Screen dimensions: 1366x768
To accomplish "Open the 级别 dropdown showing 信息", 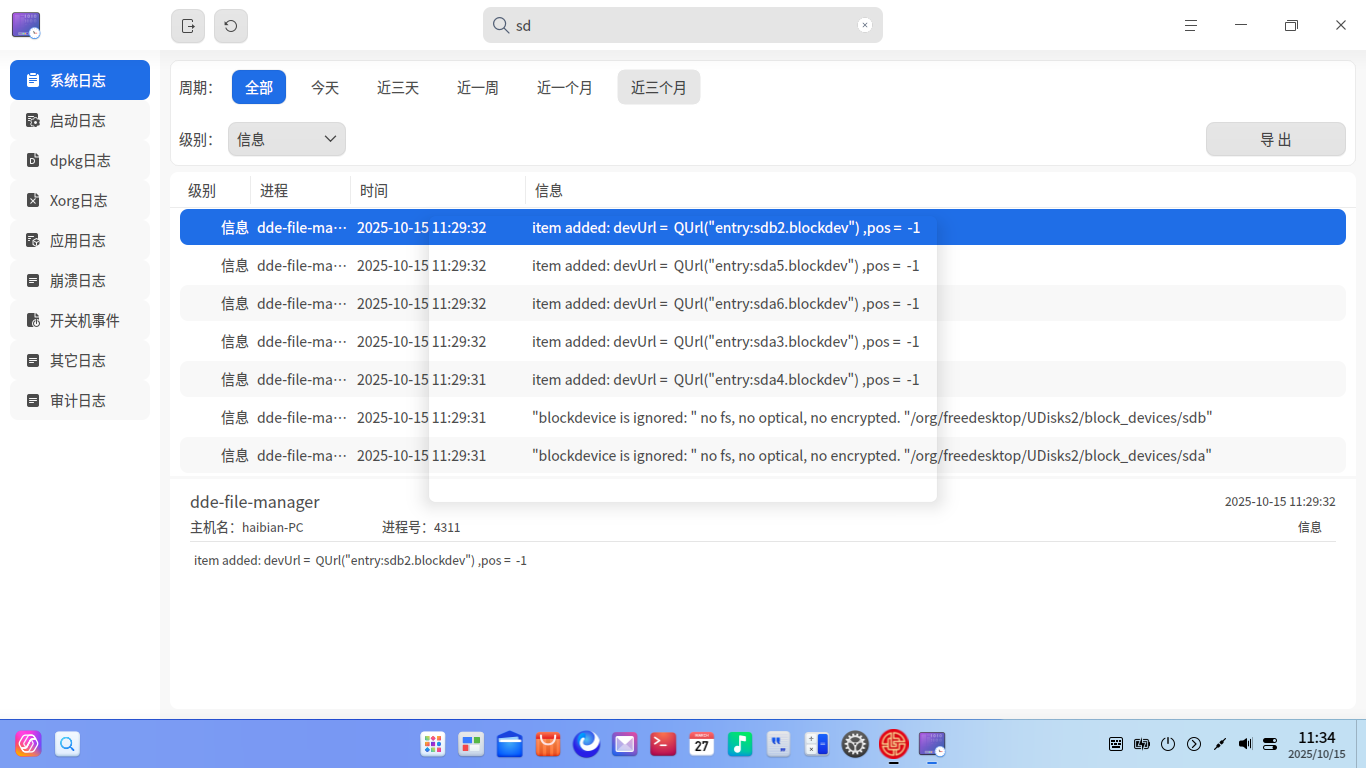I will pyautogui.click(x=287, y=139).
